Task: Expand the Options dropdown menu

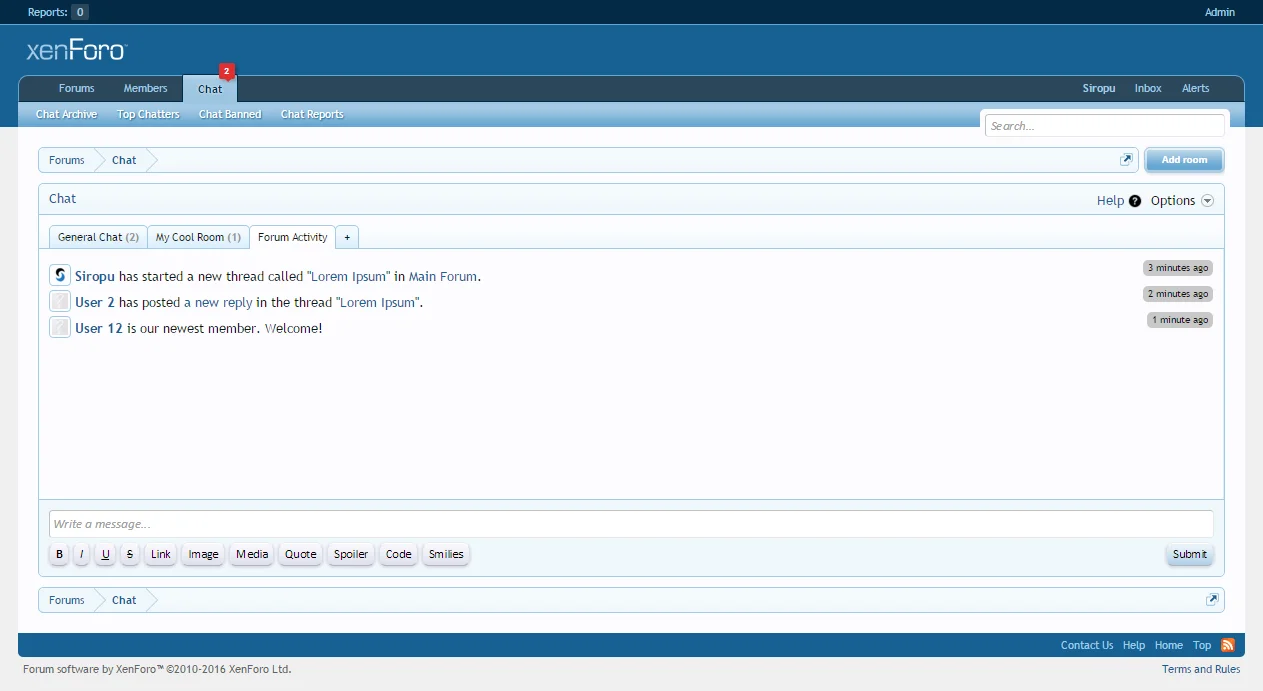Action: [1181, 201]
